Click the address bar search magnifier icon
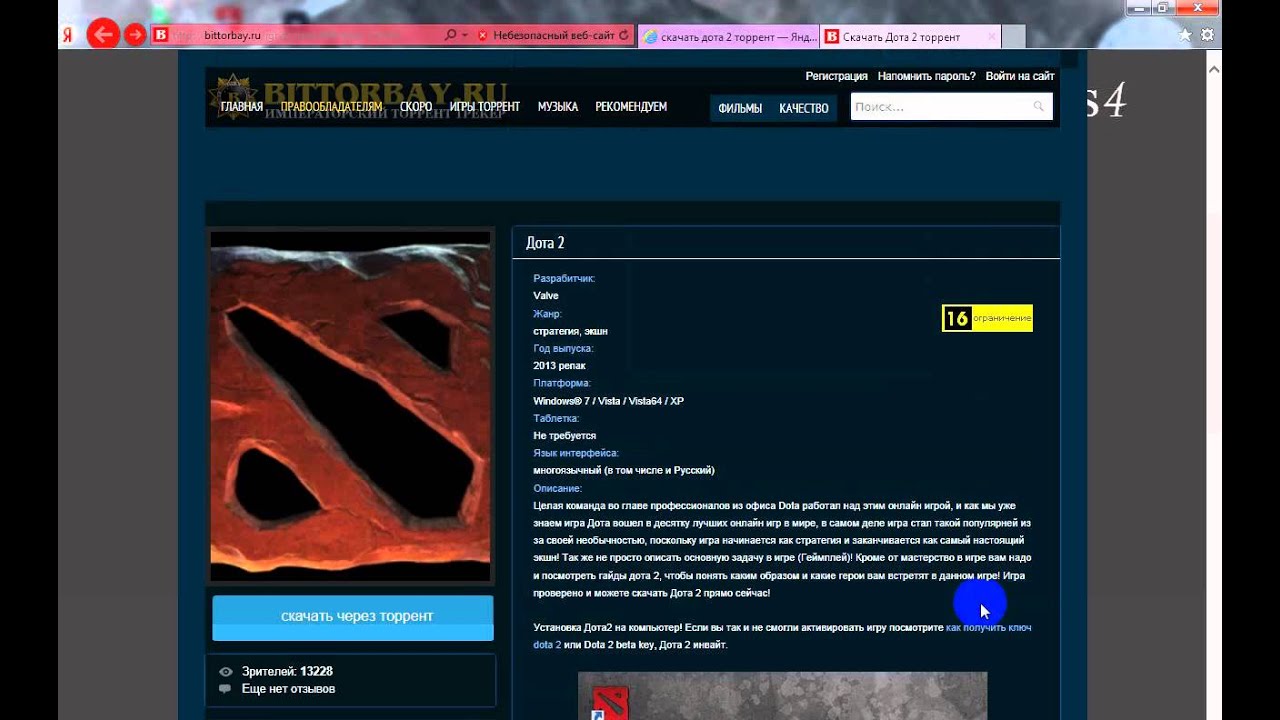The image size is (1280, 720). coord(450,35)
